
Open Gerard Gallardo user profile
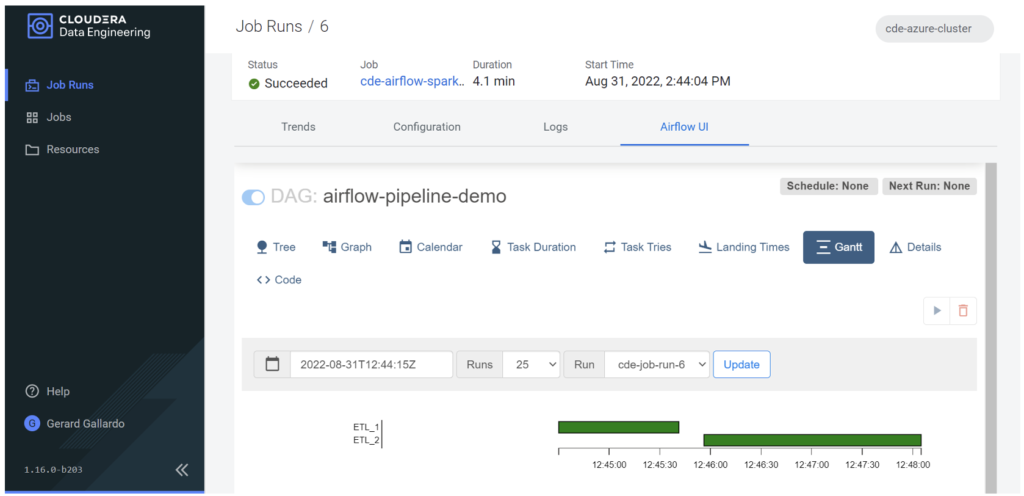click(74, 424)
